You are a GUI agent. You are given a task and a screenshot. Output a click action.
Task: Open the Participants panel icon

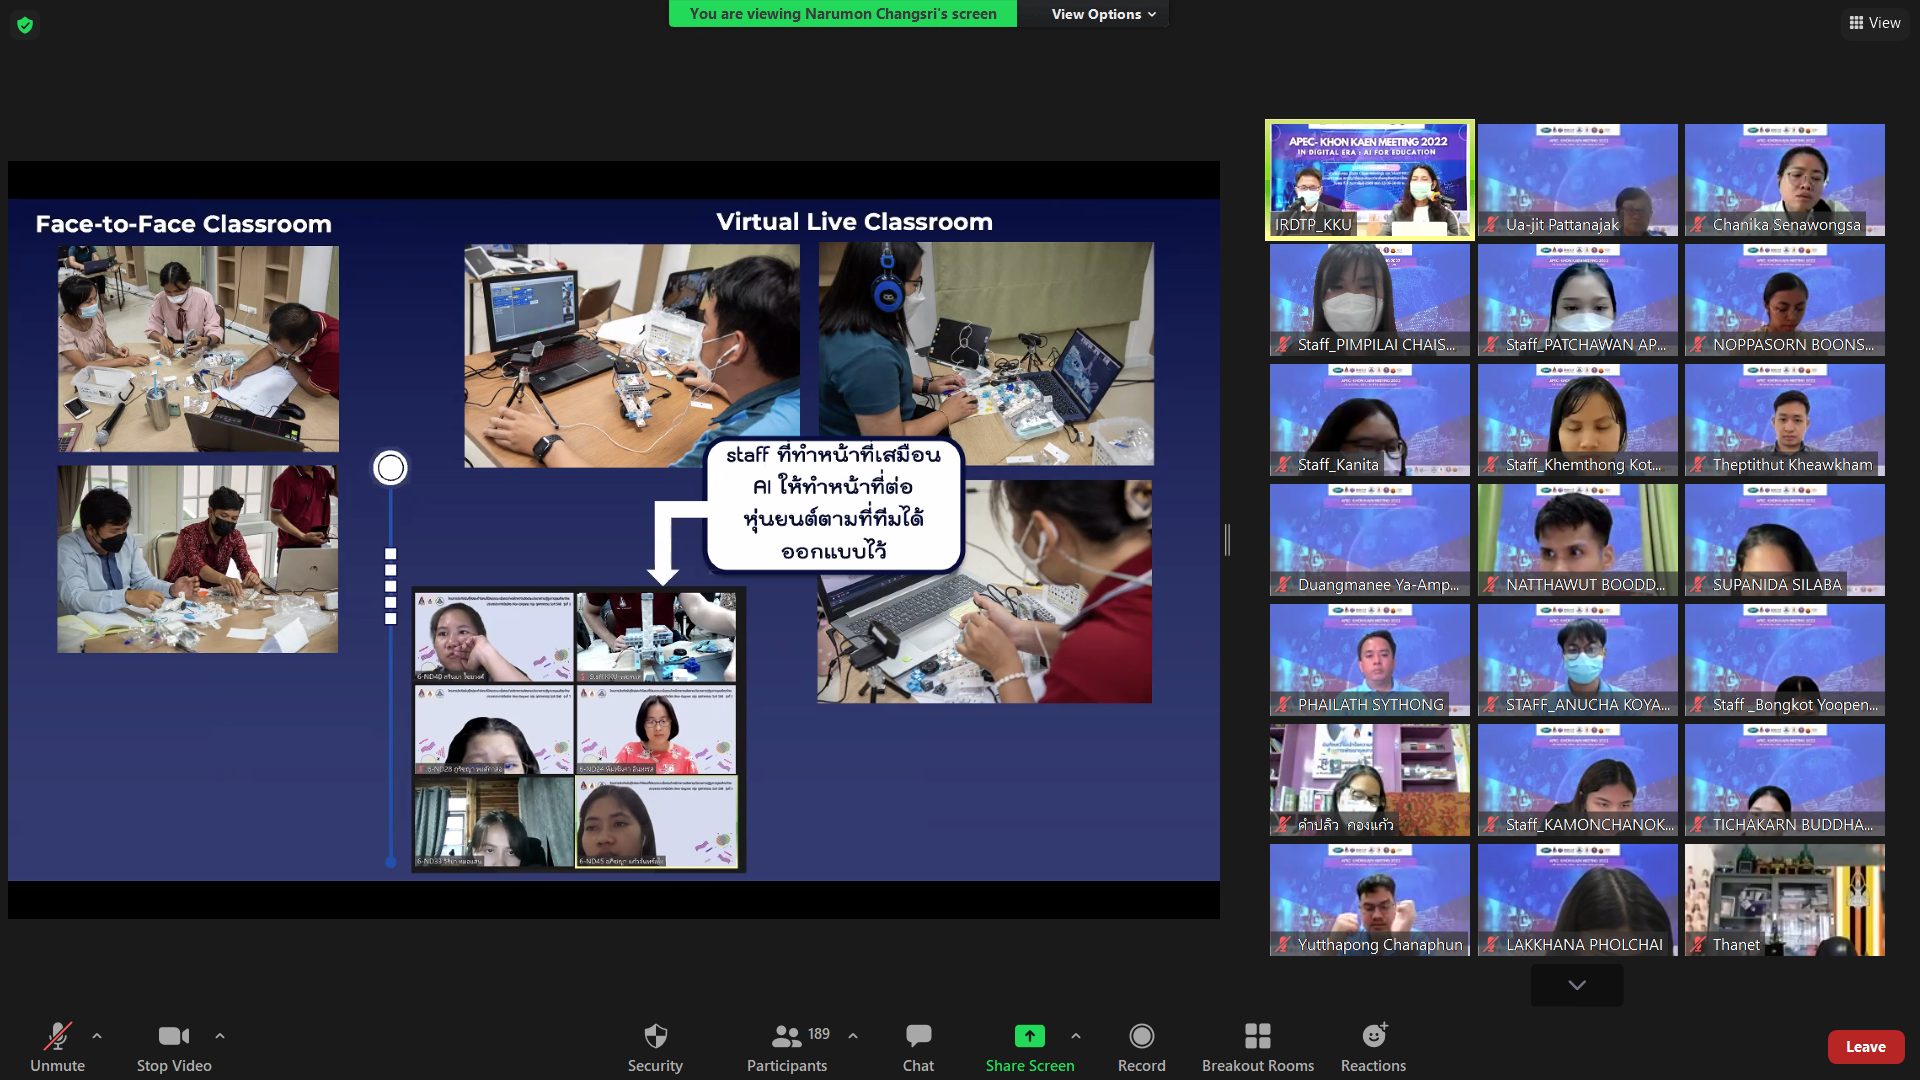pos(787,1036)
